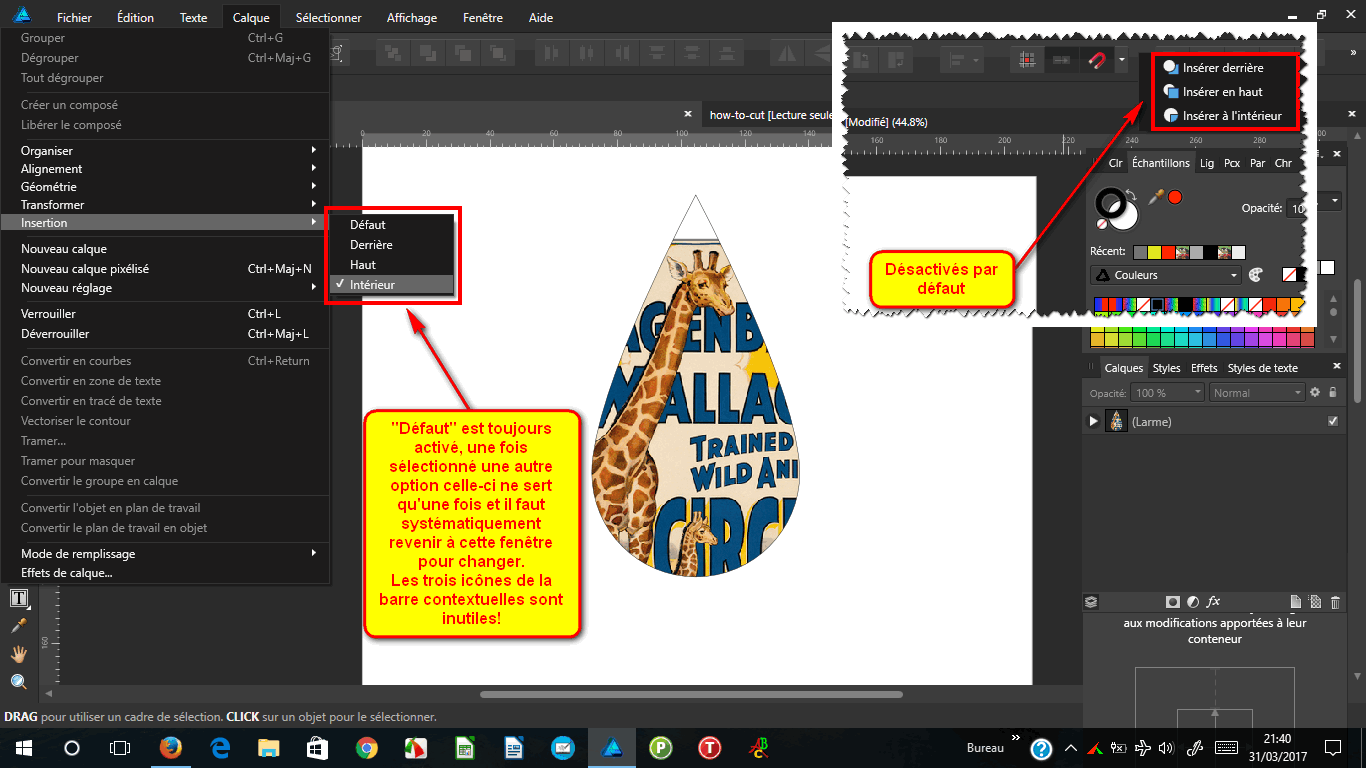This screenshot has width=1366, height=768.
Task: Expand the Alignement submenu
Action: (x=165, y=169)
